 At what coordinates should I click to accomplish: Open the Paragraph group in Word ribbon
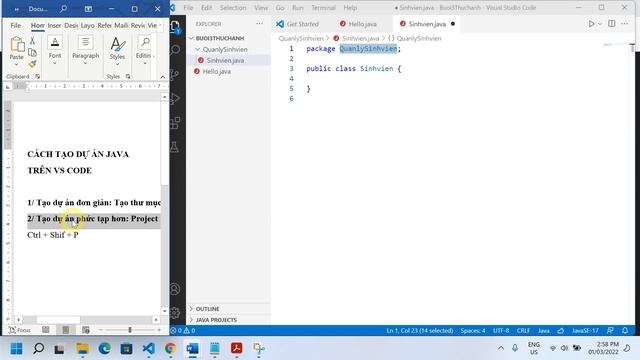85,50
